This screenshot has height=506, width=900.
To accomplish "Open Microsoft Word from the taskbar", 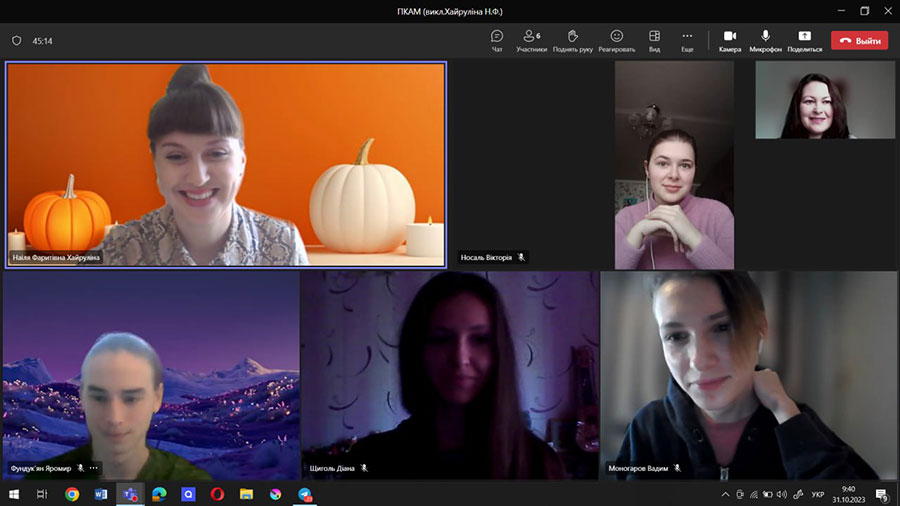I will coord(101,494).
